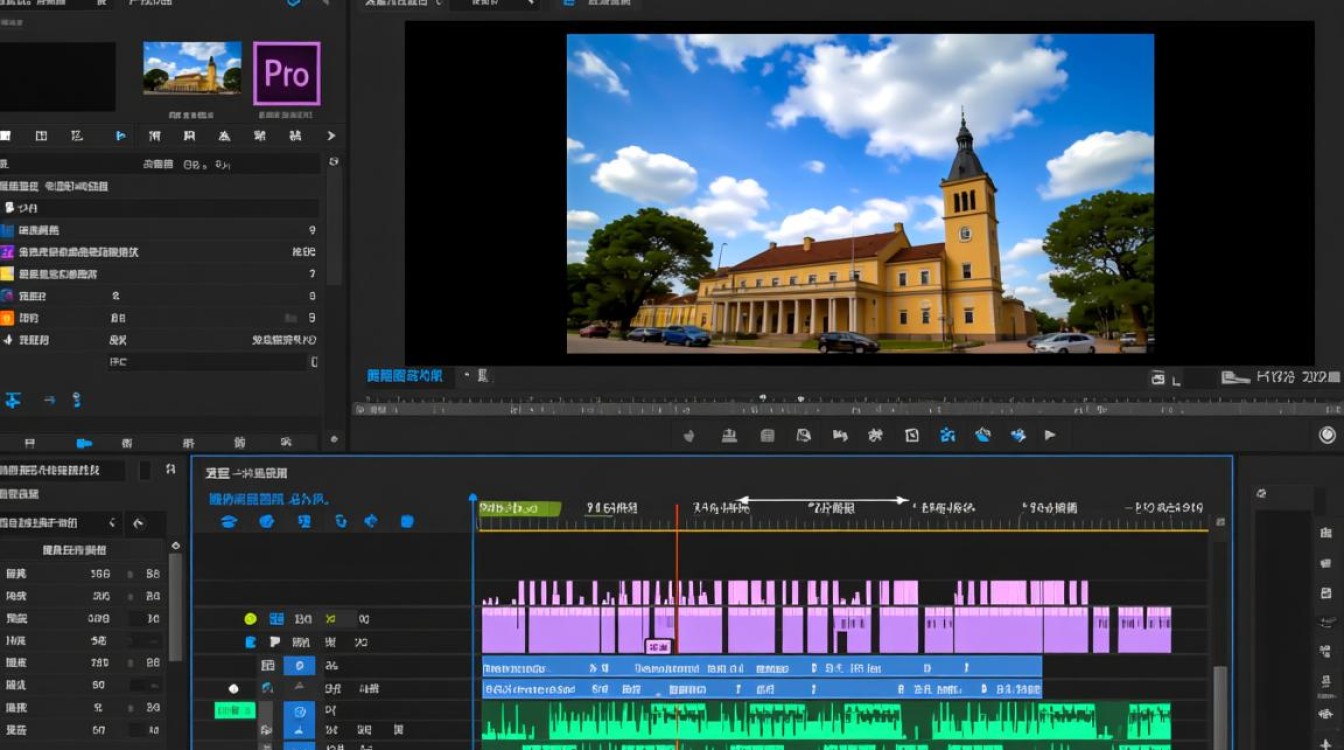Click the first blue icon in timeline toolbar
The image size is (1344, 750).
coord(229,521)
